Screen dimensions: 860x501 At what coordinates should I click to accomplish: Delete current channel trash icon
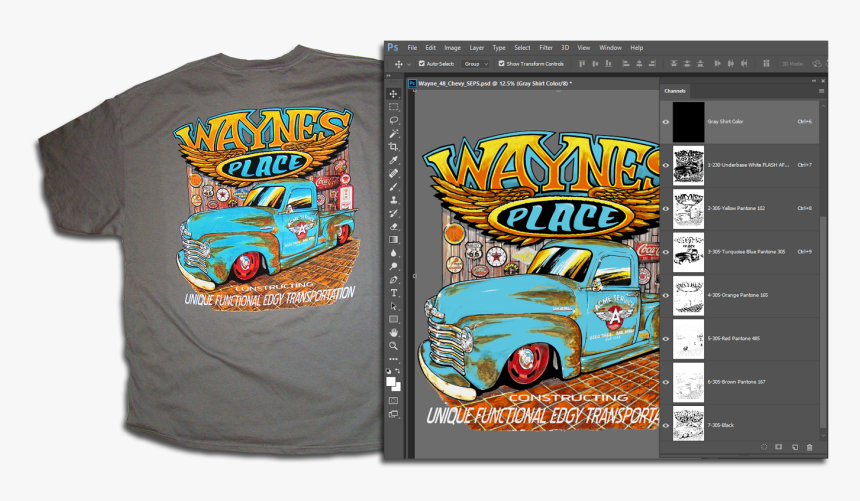point(810,447)
